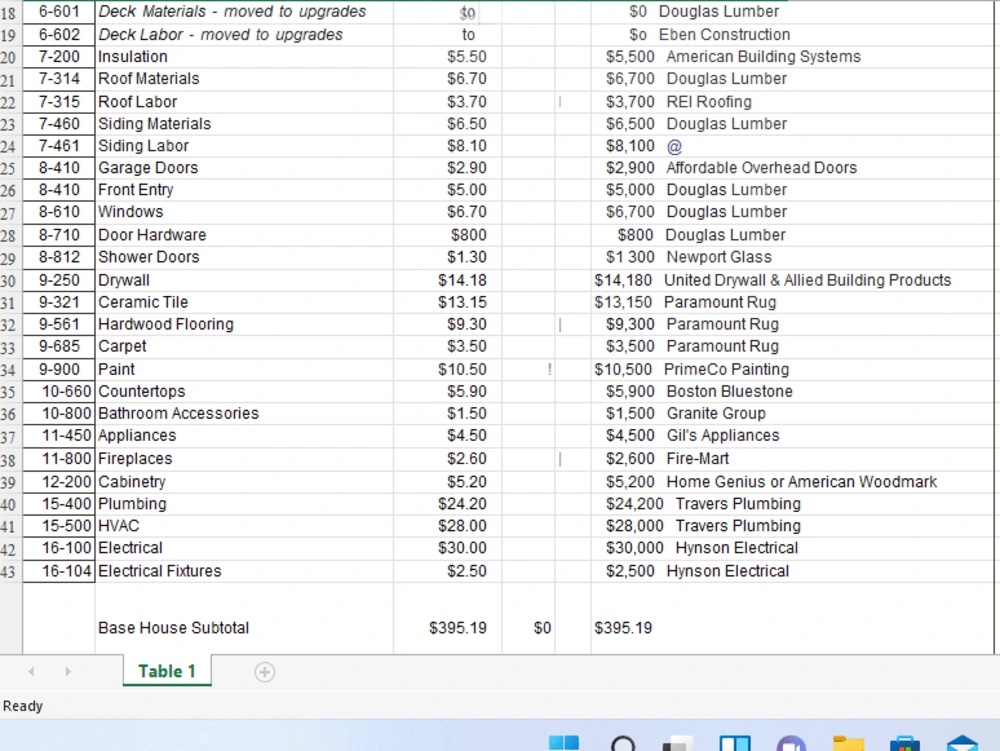Click the $395.19 subtotal under amounts column
Screen dimensions: 1000x751
[x=458, y=628]
